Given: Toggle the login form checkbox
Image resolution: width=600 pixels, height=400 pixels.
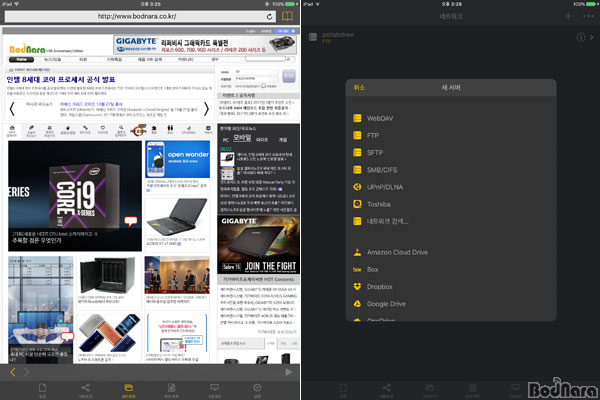Looking at the screenshot, I should click(263, 86).
